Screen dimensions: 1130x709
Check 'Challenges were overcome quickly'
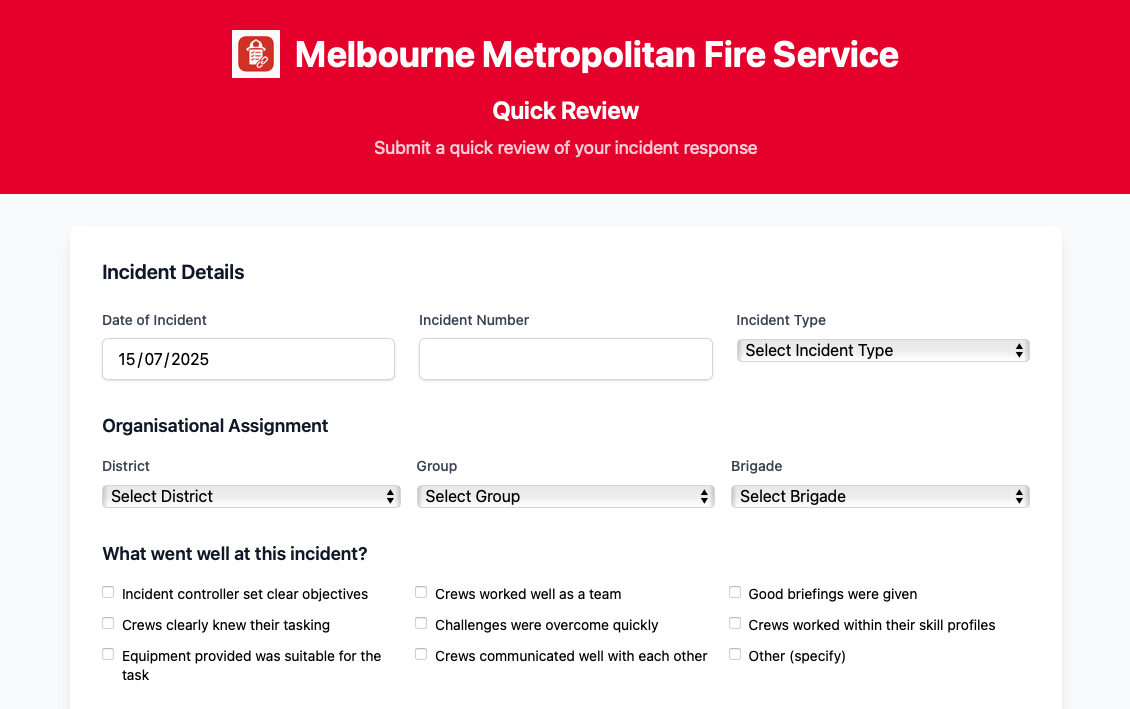421,623
